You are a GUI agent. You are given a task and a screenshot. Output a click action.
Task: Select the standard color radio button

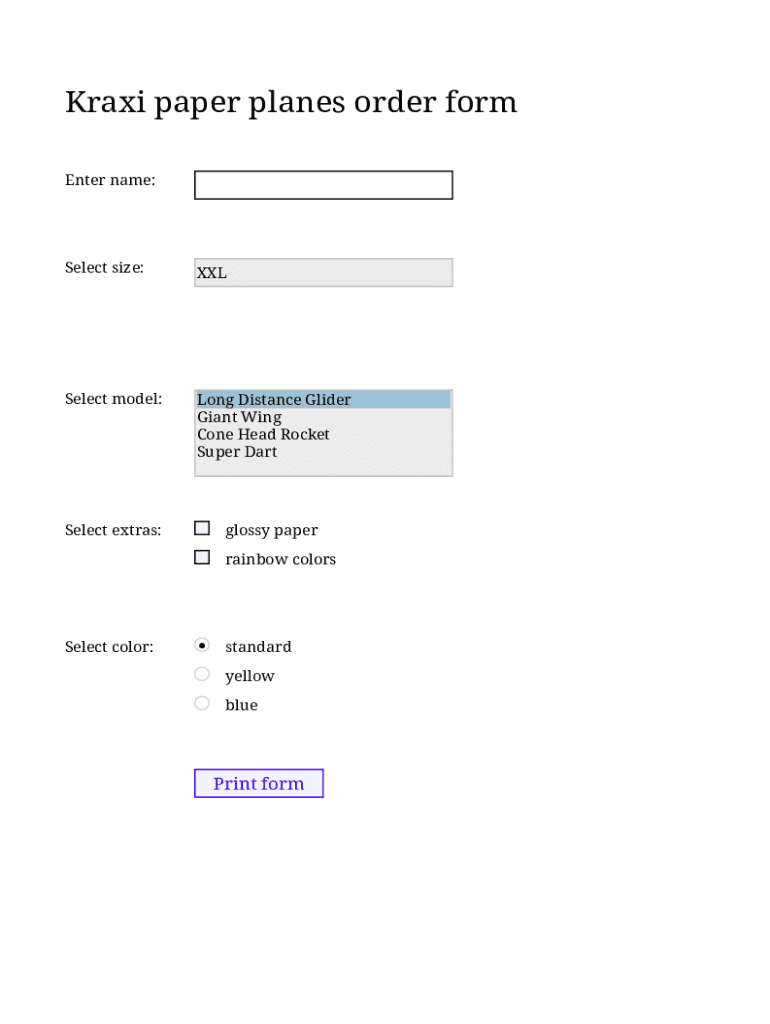[202, 645]
